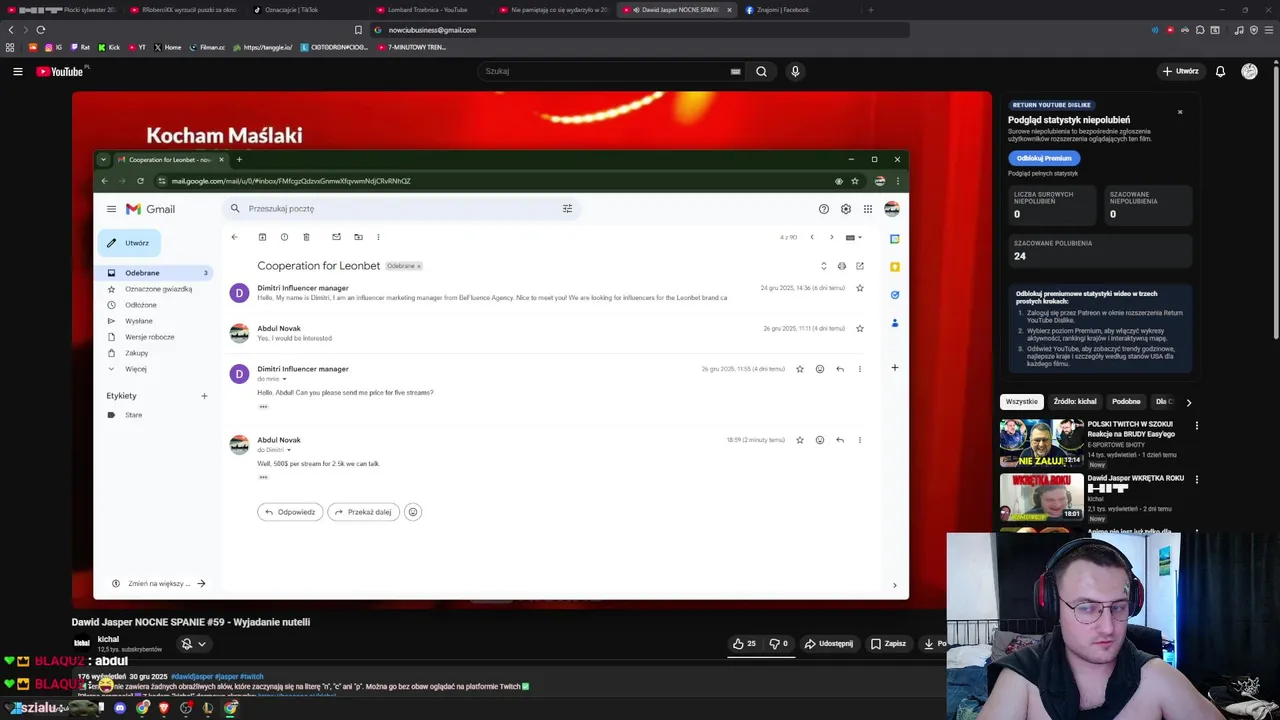Star Abdul Novak's 26 gru message
The height and width of the screenshot is (720, 1280).
click(x=860, y=328)
